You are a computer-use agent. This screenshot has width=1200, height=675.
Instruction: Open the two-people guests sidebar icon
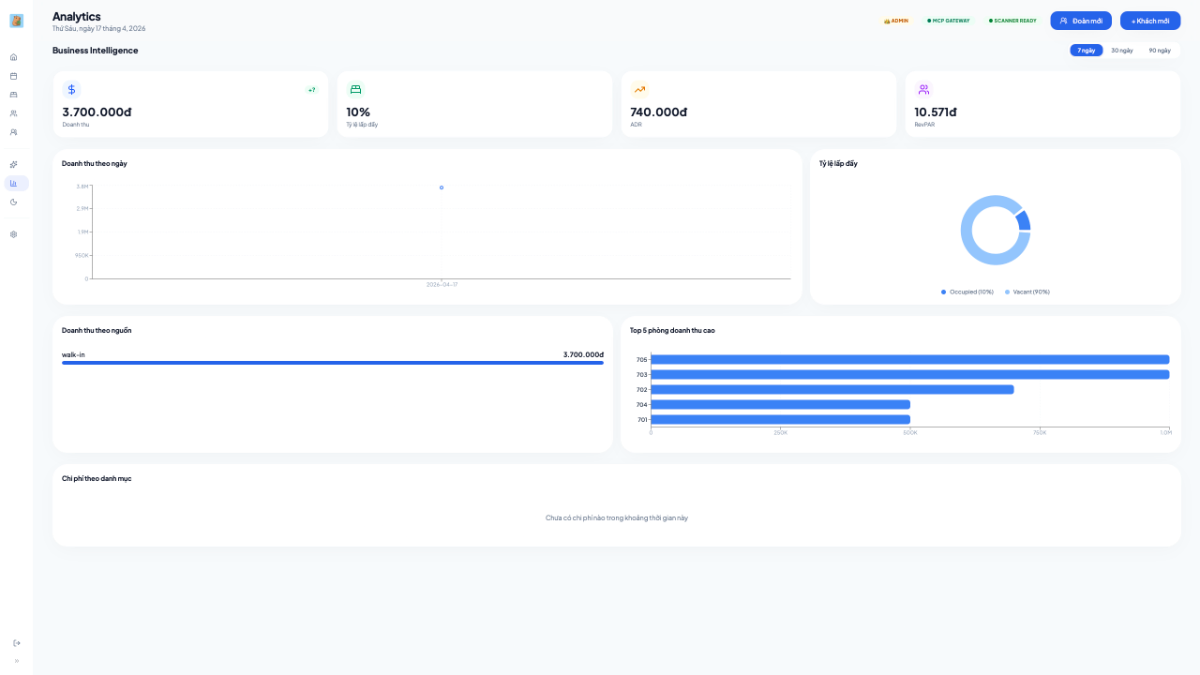click(14, 113)
